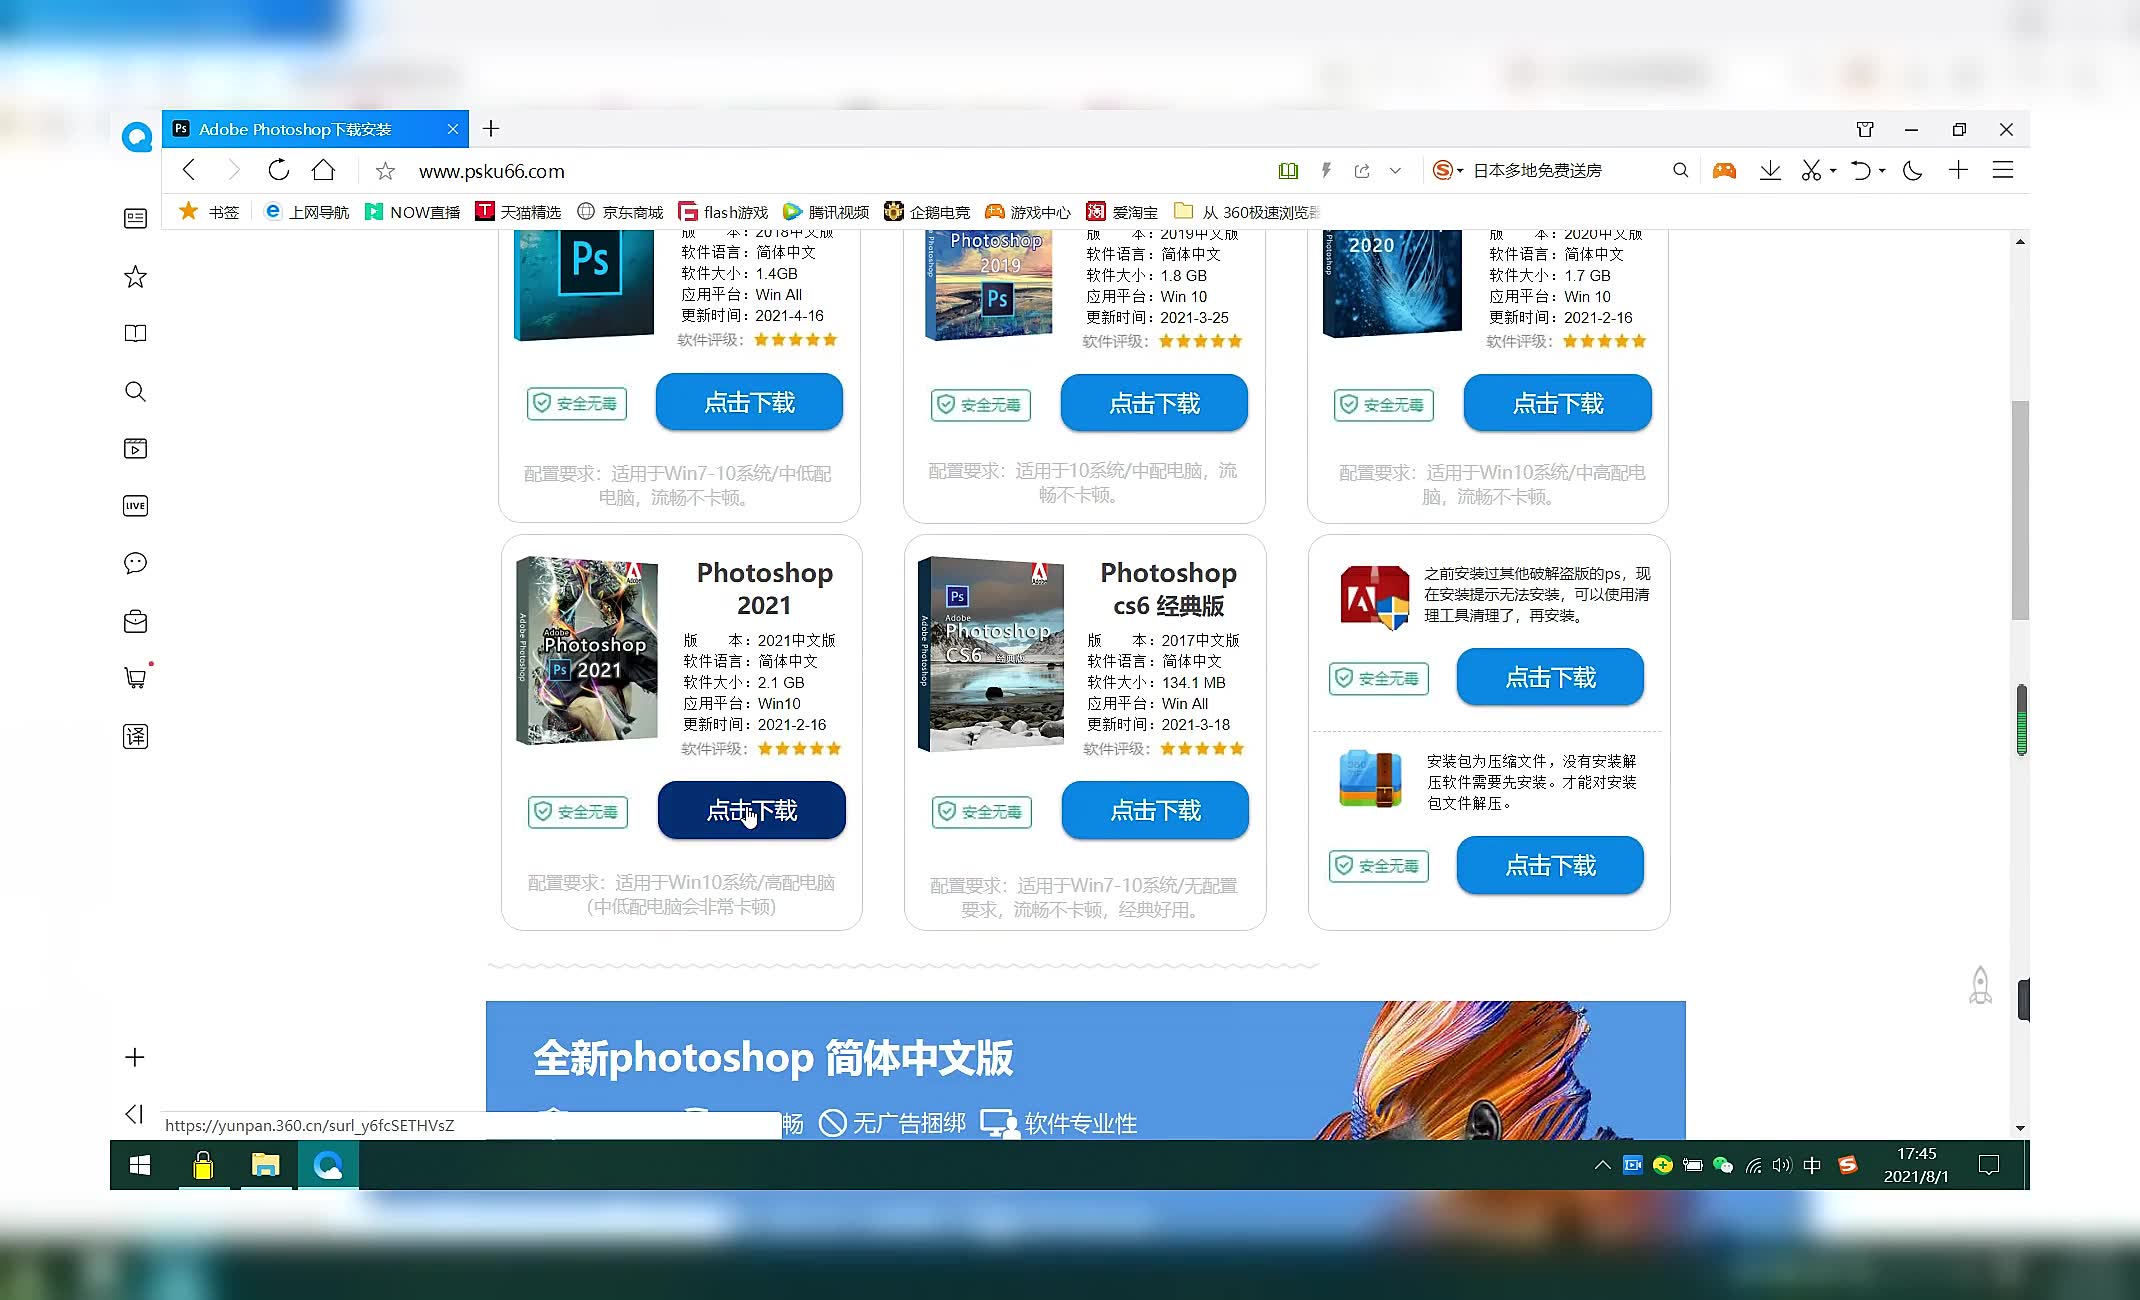The image size is (2140, 1300).
Task: Add a sidebar app with plus icon
Action: pyautogui.click(x=135, y=1057)
